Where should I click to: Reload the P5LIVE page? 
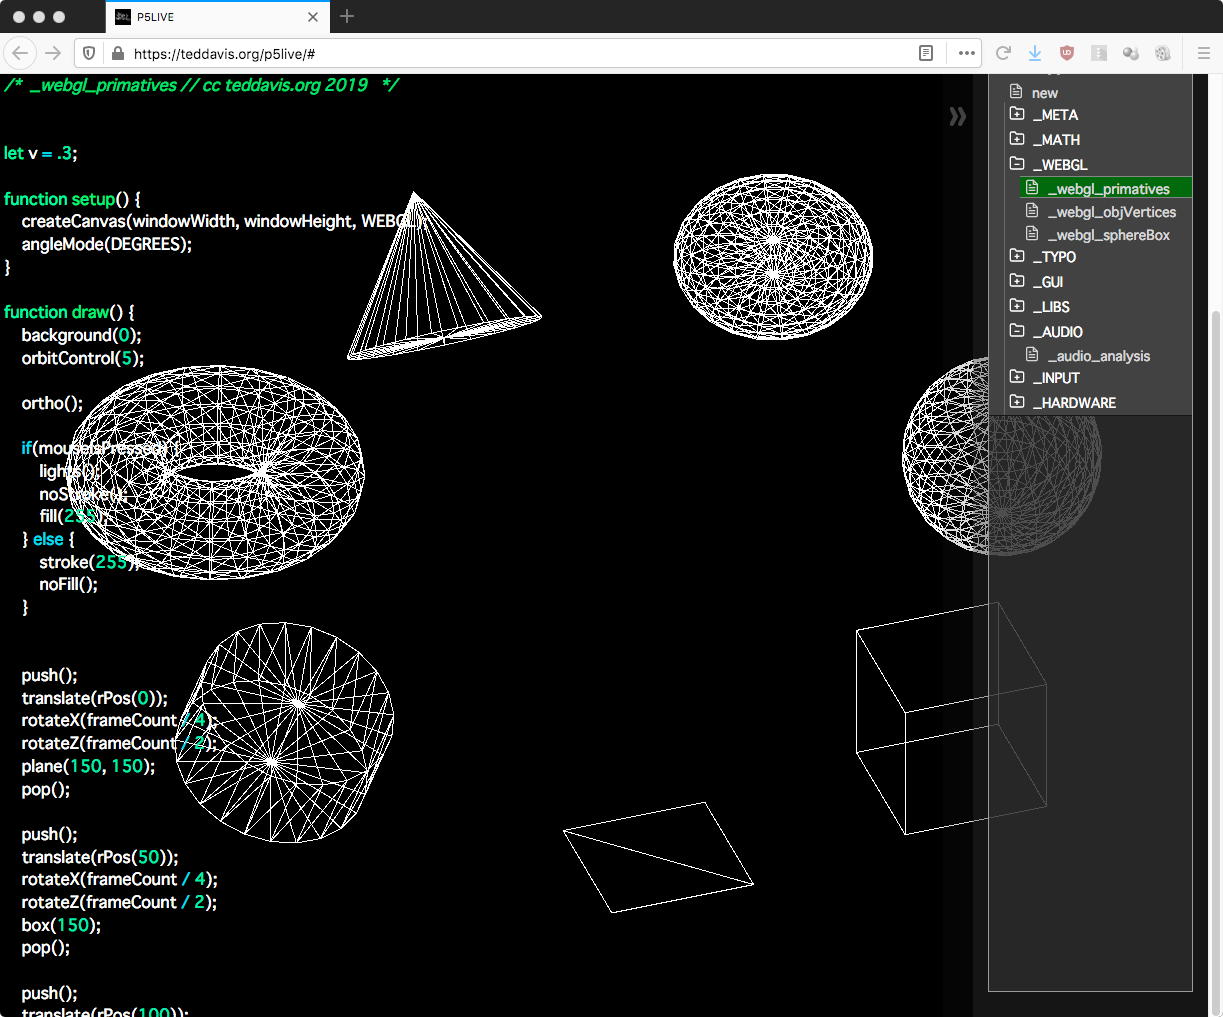tap(1003, 53)
